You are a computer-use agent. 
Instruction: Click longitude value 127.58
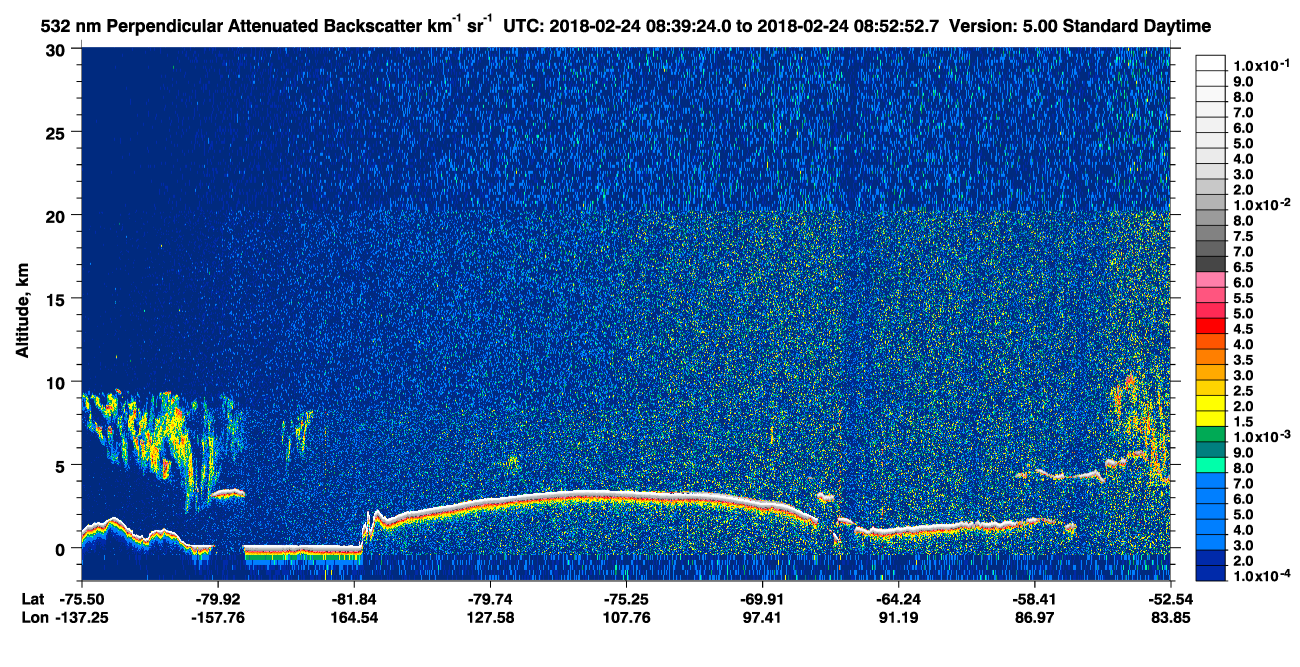tap(490, 617)
